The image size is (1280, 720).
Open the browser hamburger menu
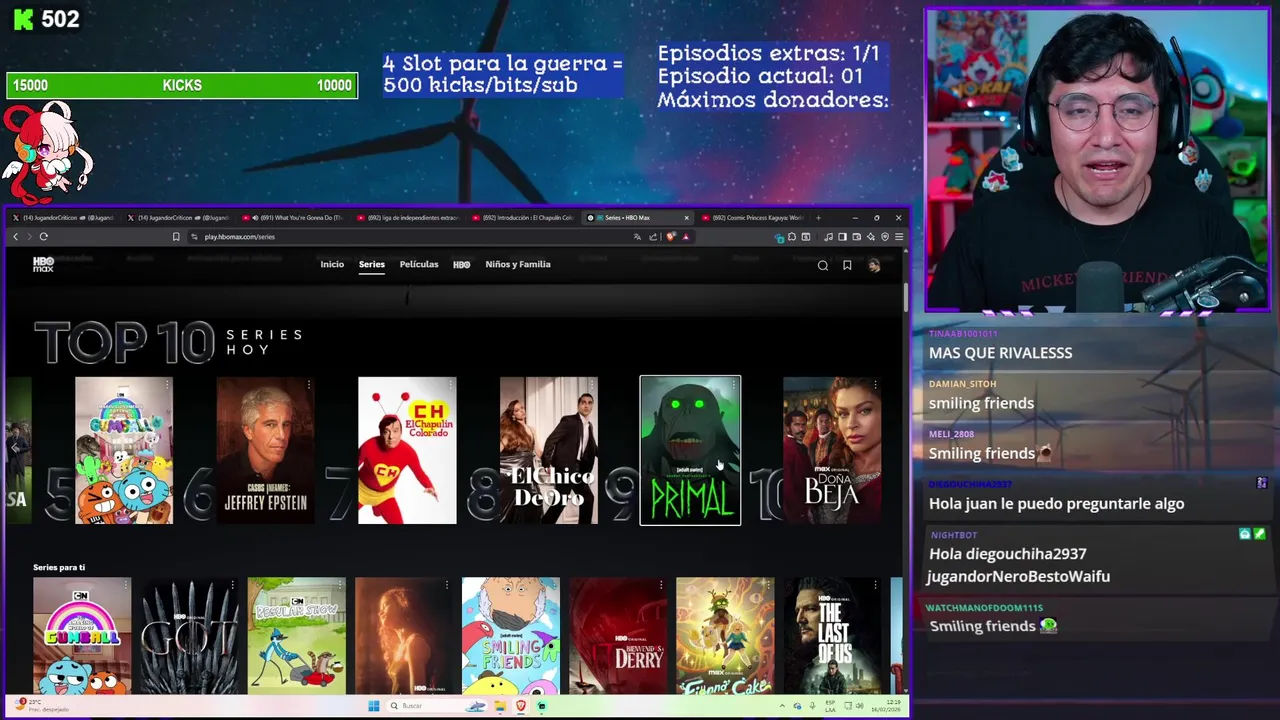coord(899,237)
